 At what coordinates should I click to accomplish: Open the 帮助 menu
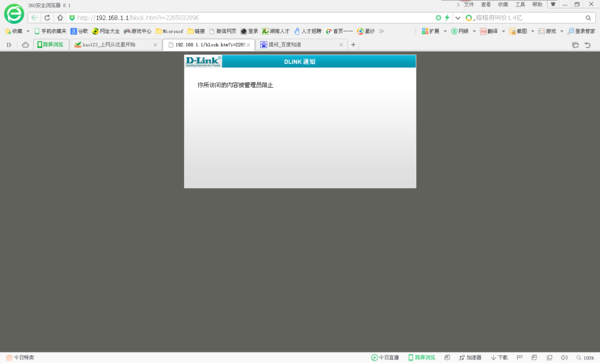click(x=537, y=5)
